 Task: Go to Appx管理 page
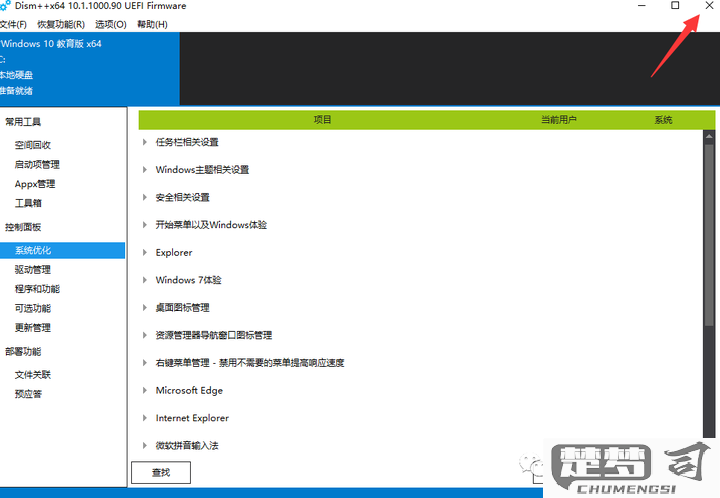[x=35, y=184]
